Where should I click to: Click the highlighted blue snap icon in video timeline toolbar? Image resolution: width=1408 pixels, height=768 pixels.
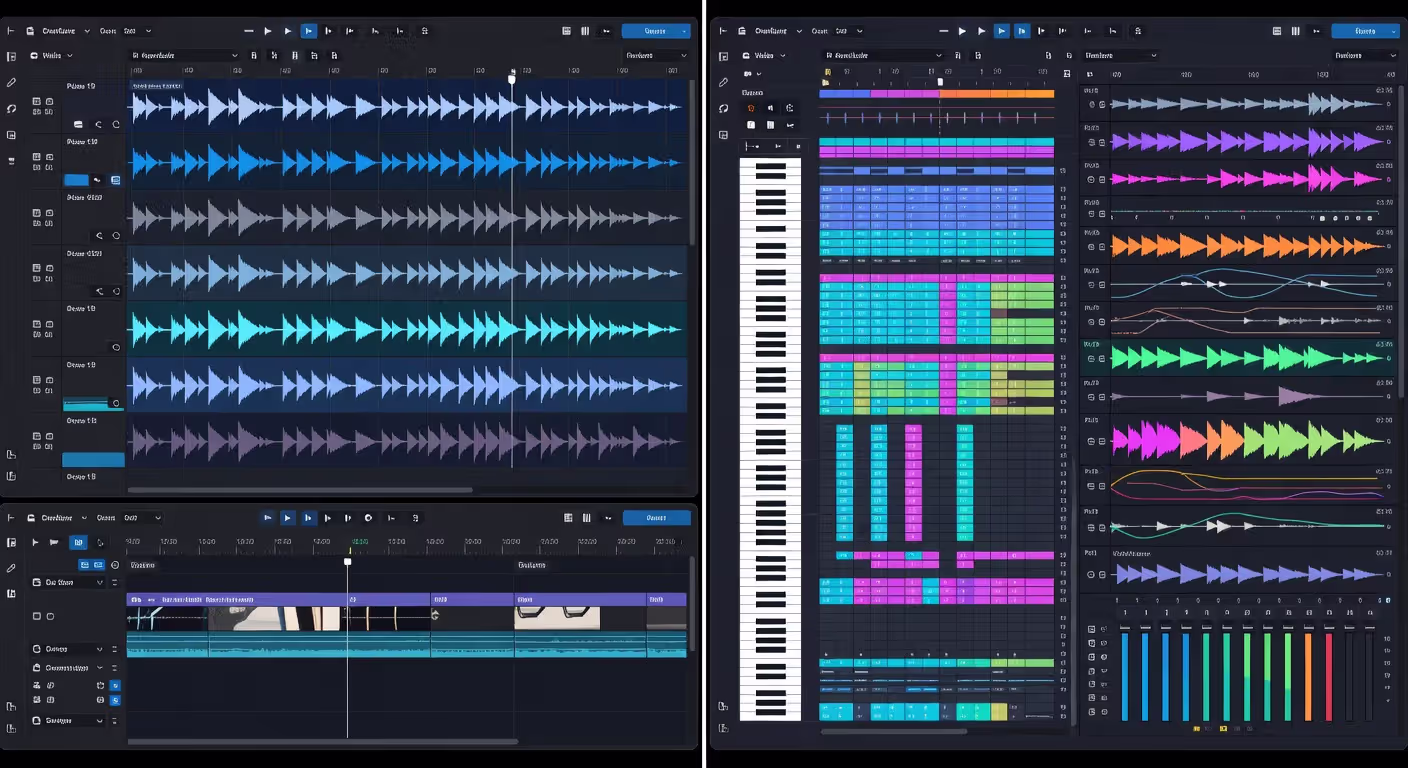pyautogui.click(x=78, y=543)
